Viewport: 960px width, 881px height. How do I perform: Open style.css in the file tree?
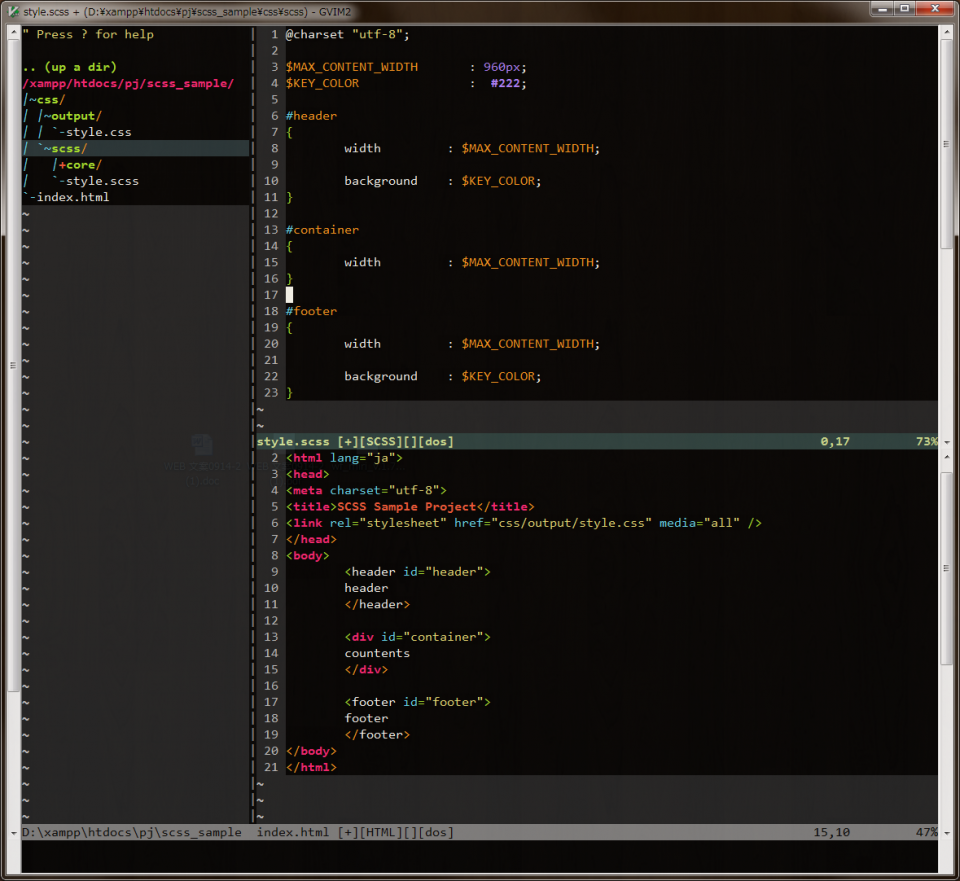click(x=98, y=132)
